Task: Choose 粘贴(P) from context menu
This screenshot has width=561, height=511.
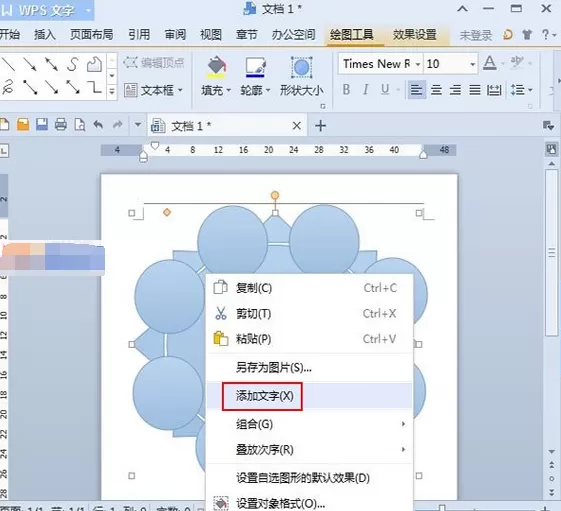Action: 310,339
